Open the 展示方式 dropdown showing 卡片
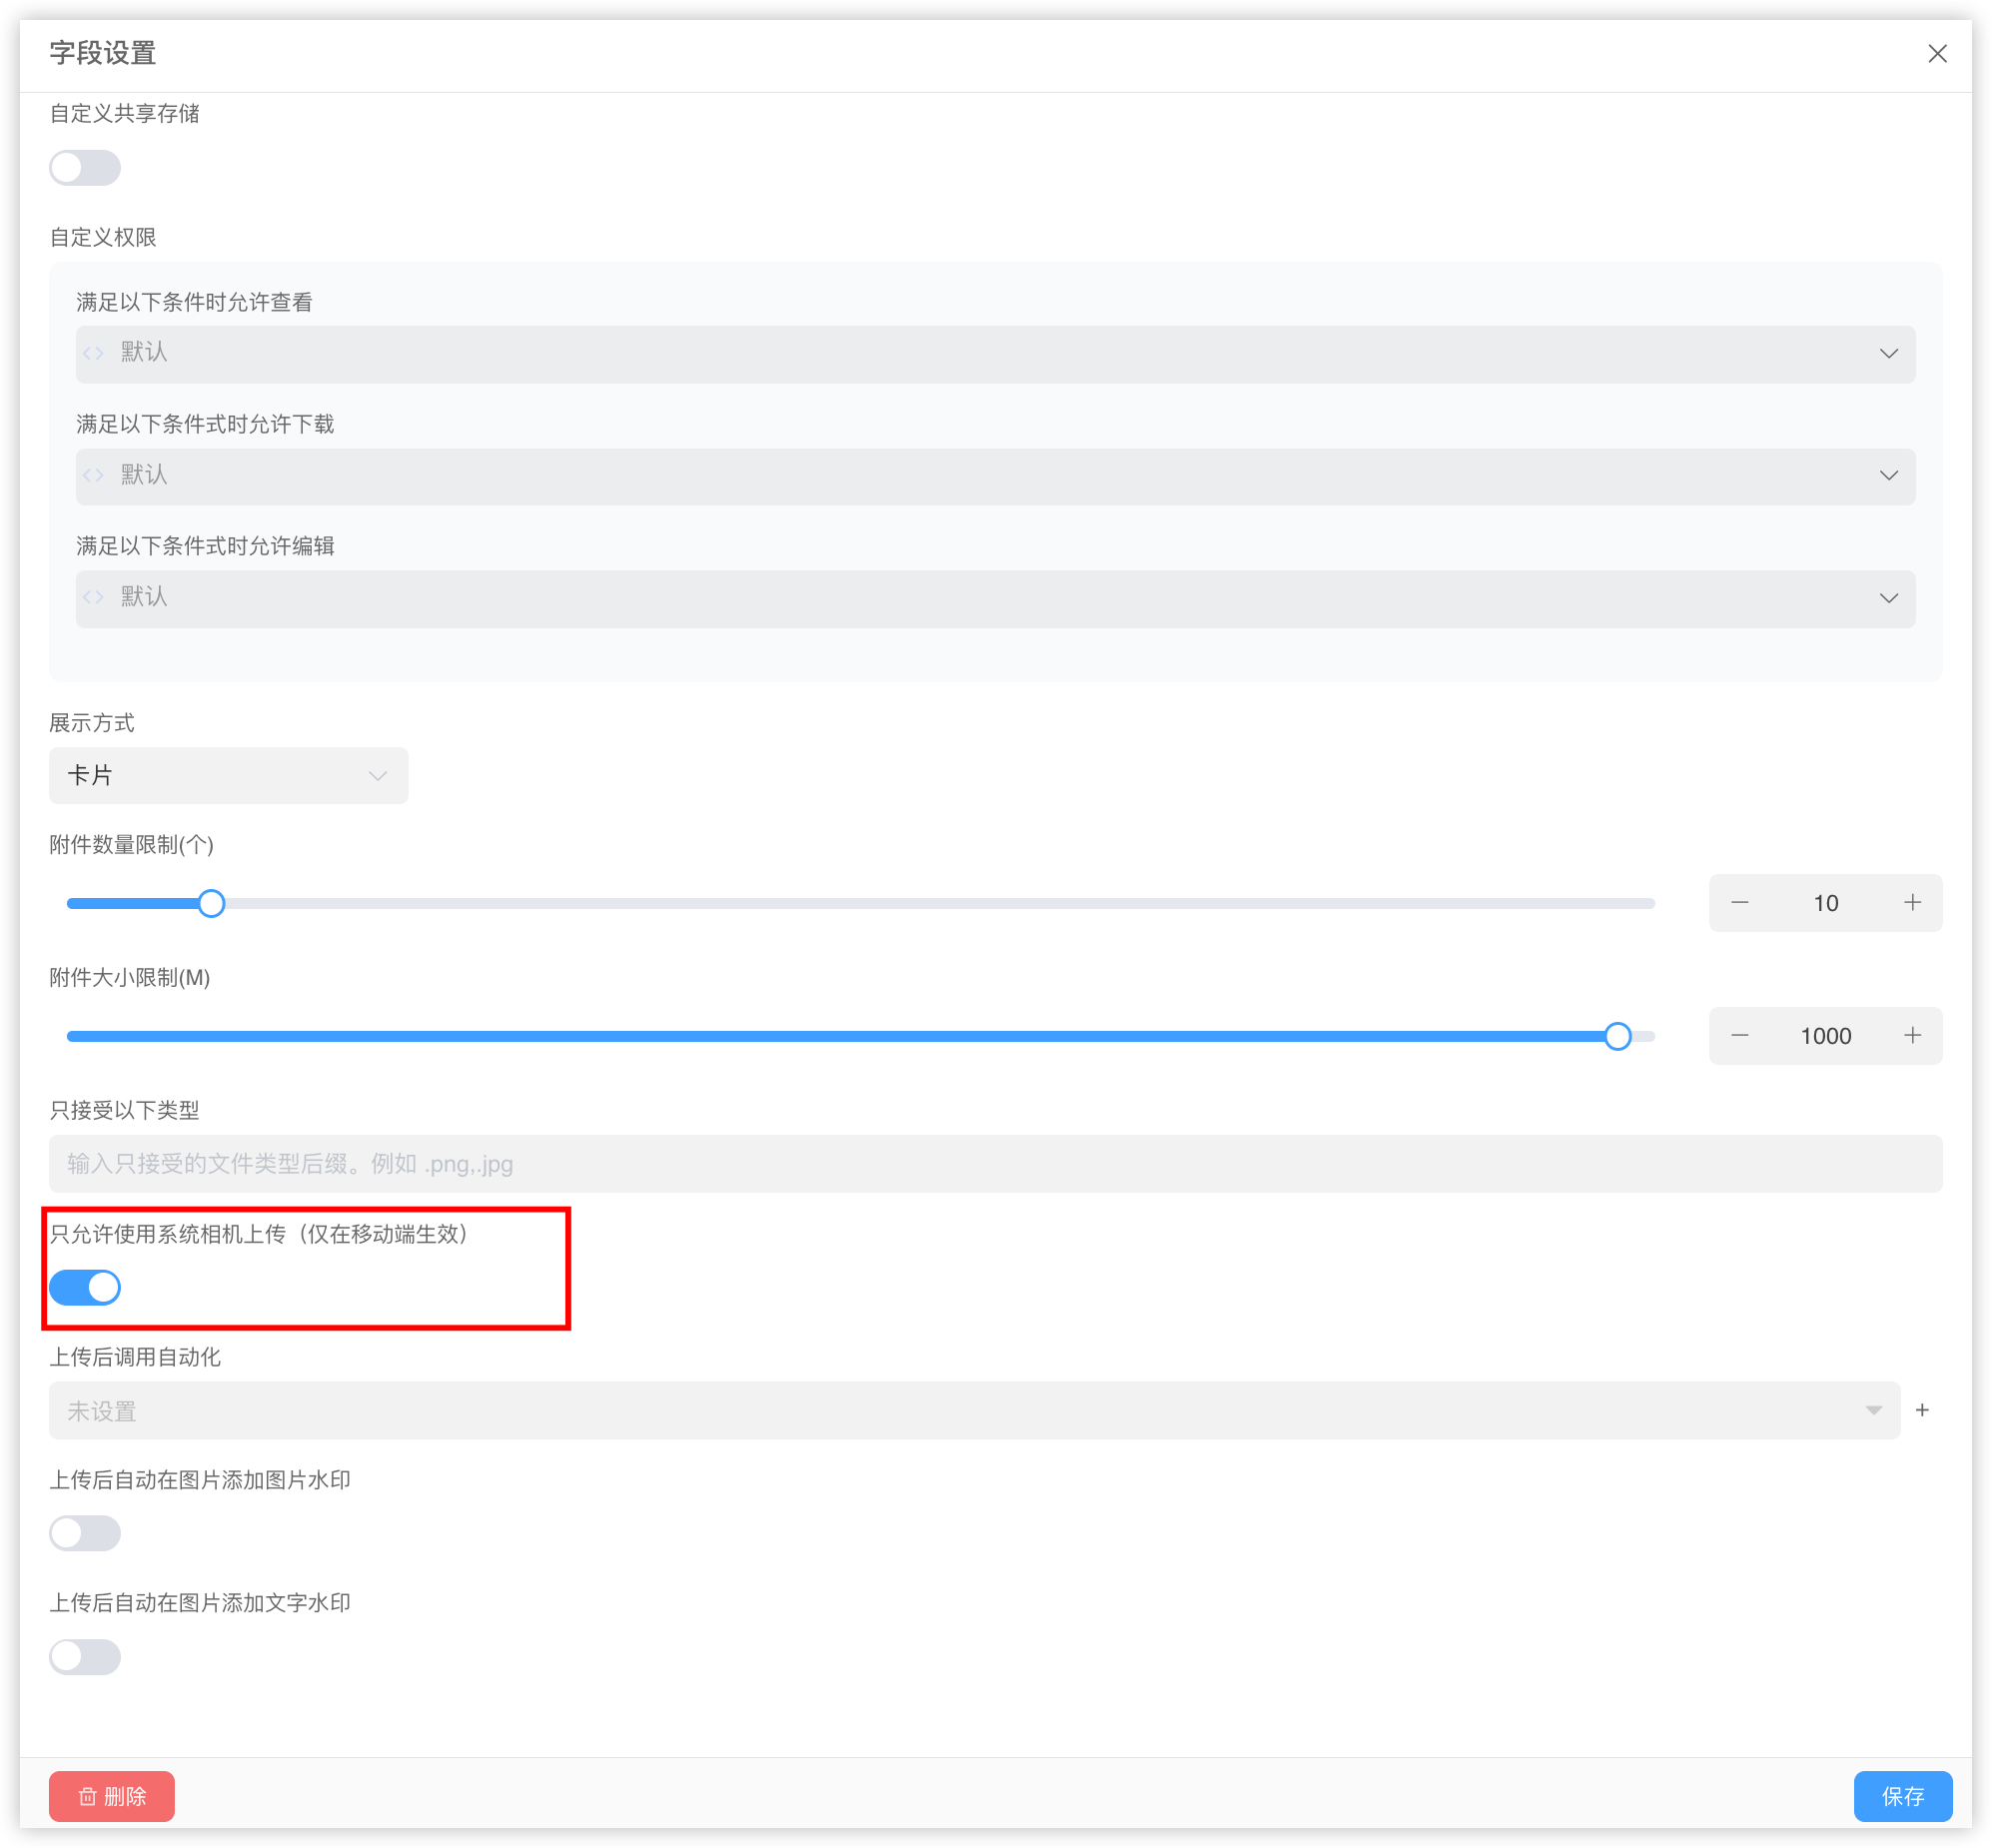This screenshot has height=1848, width=1992. click(228, 776)
